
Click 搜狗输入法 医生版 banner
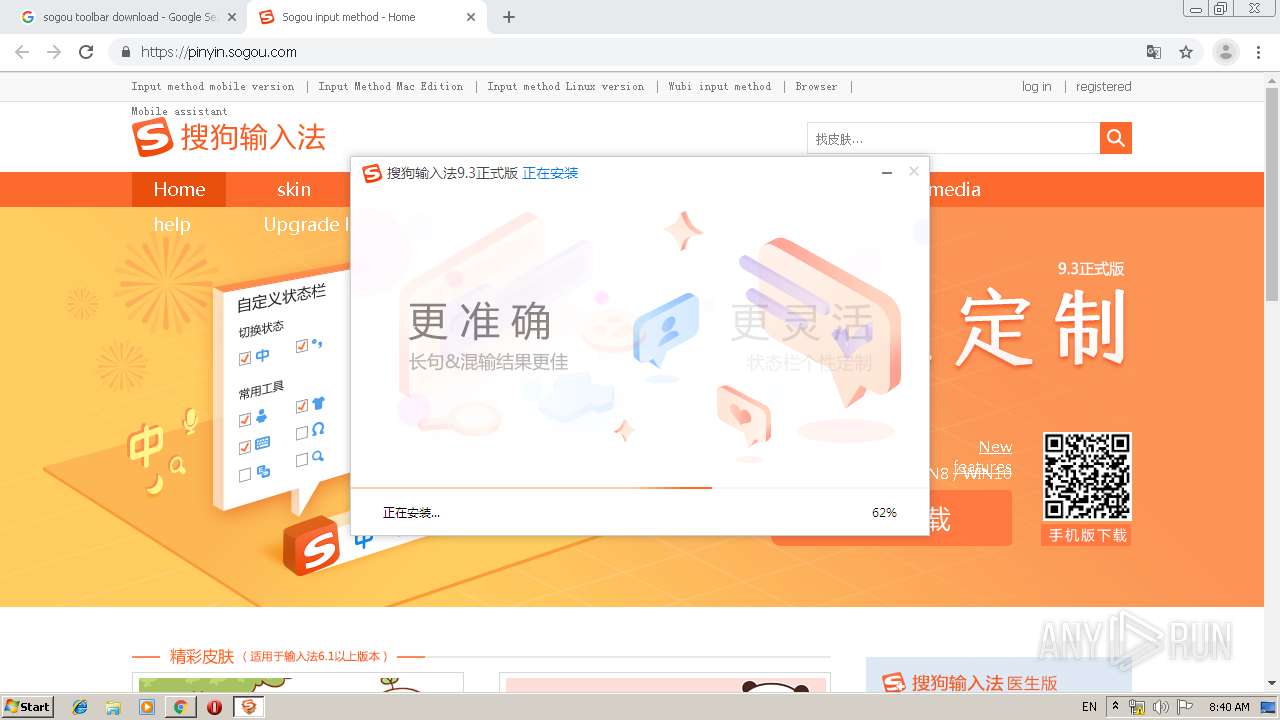[998, 675]
